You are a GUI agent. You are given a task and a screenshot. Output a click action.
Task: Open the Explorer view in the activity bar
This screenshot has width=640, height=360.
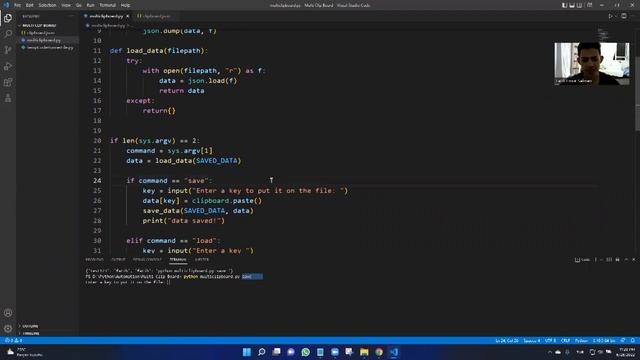click(8, 18)
